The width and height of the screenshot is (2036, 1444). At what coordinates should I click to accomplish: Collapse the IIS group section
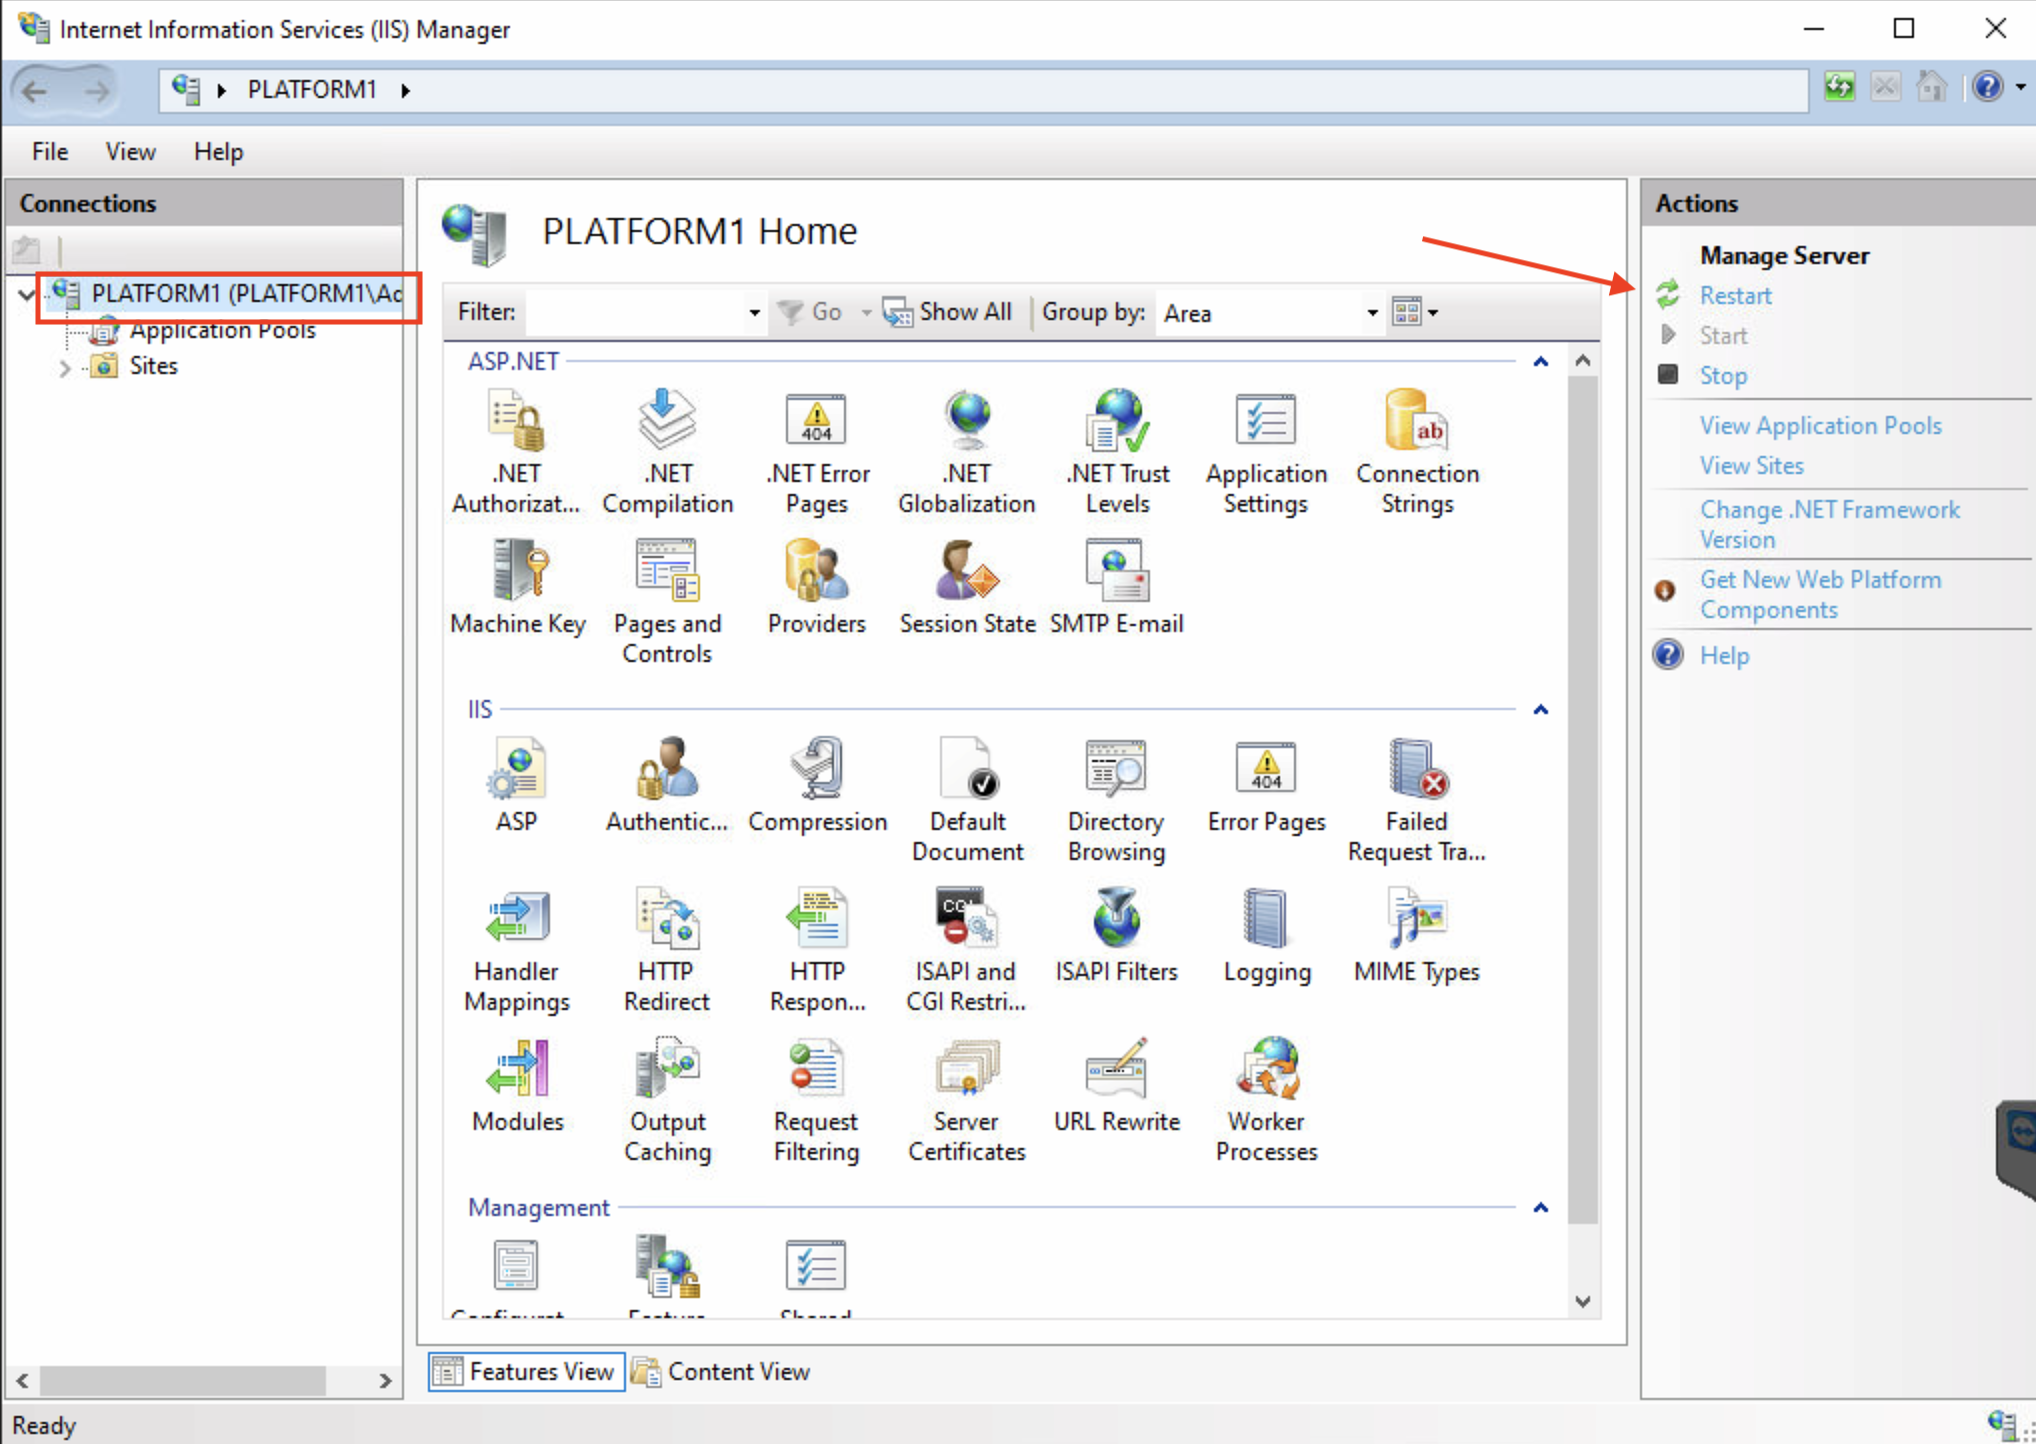[x=1541, y=710]
